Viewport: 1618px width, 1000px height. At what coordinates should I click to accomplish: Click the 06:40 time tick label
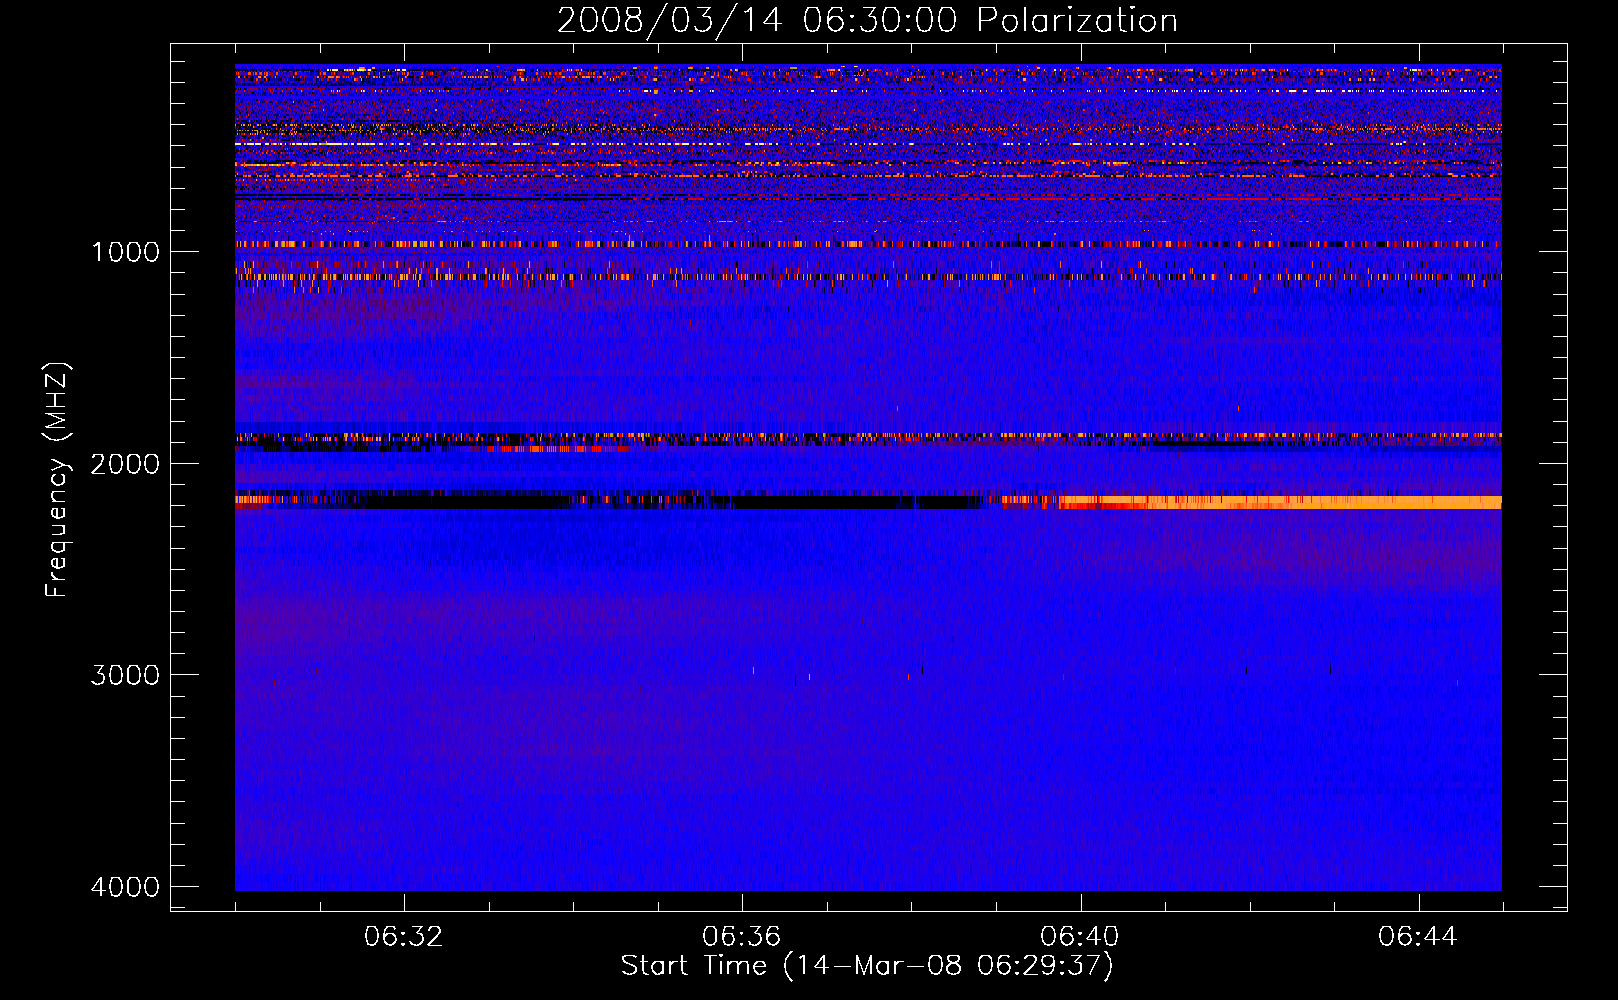click(1080, 937)
